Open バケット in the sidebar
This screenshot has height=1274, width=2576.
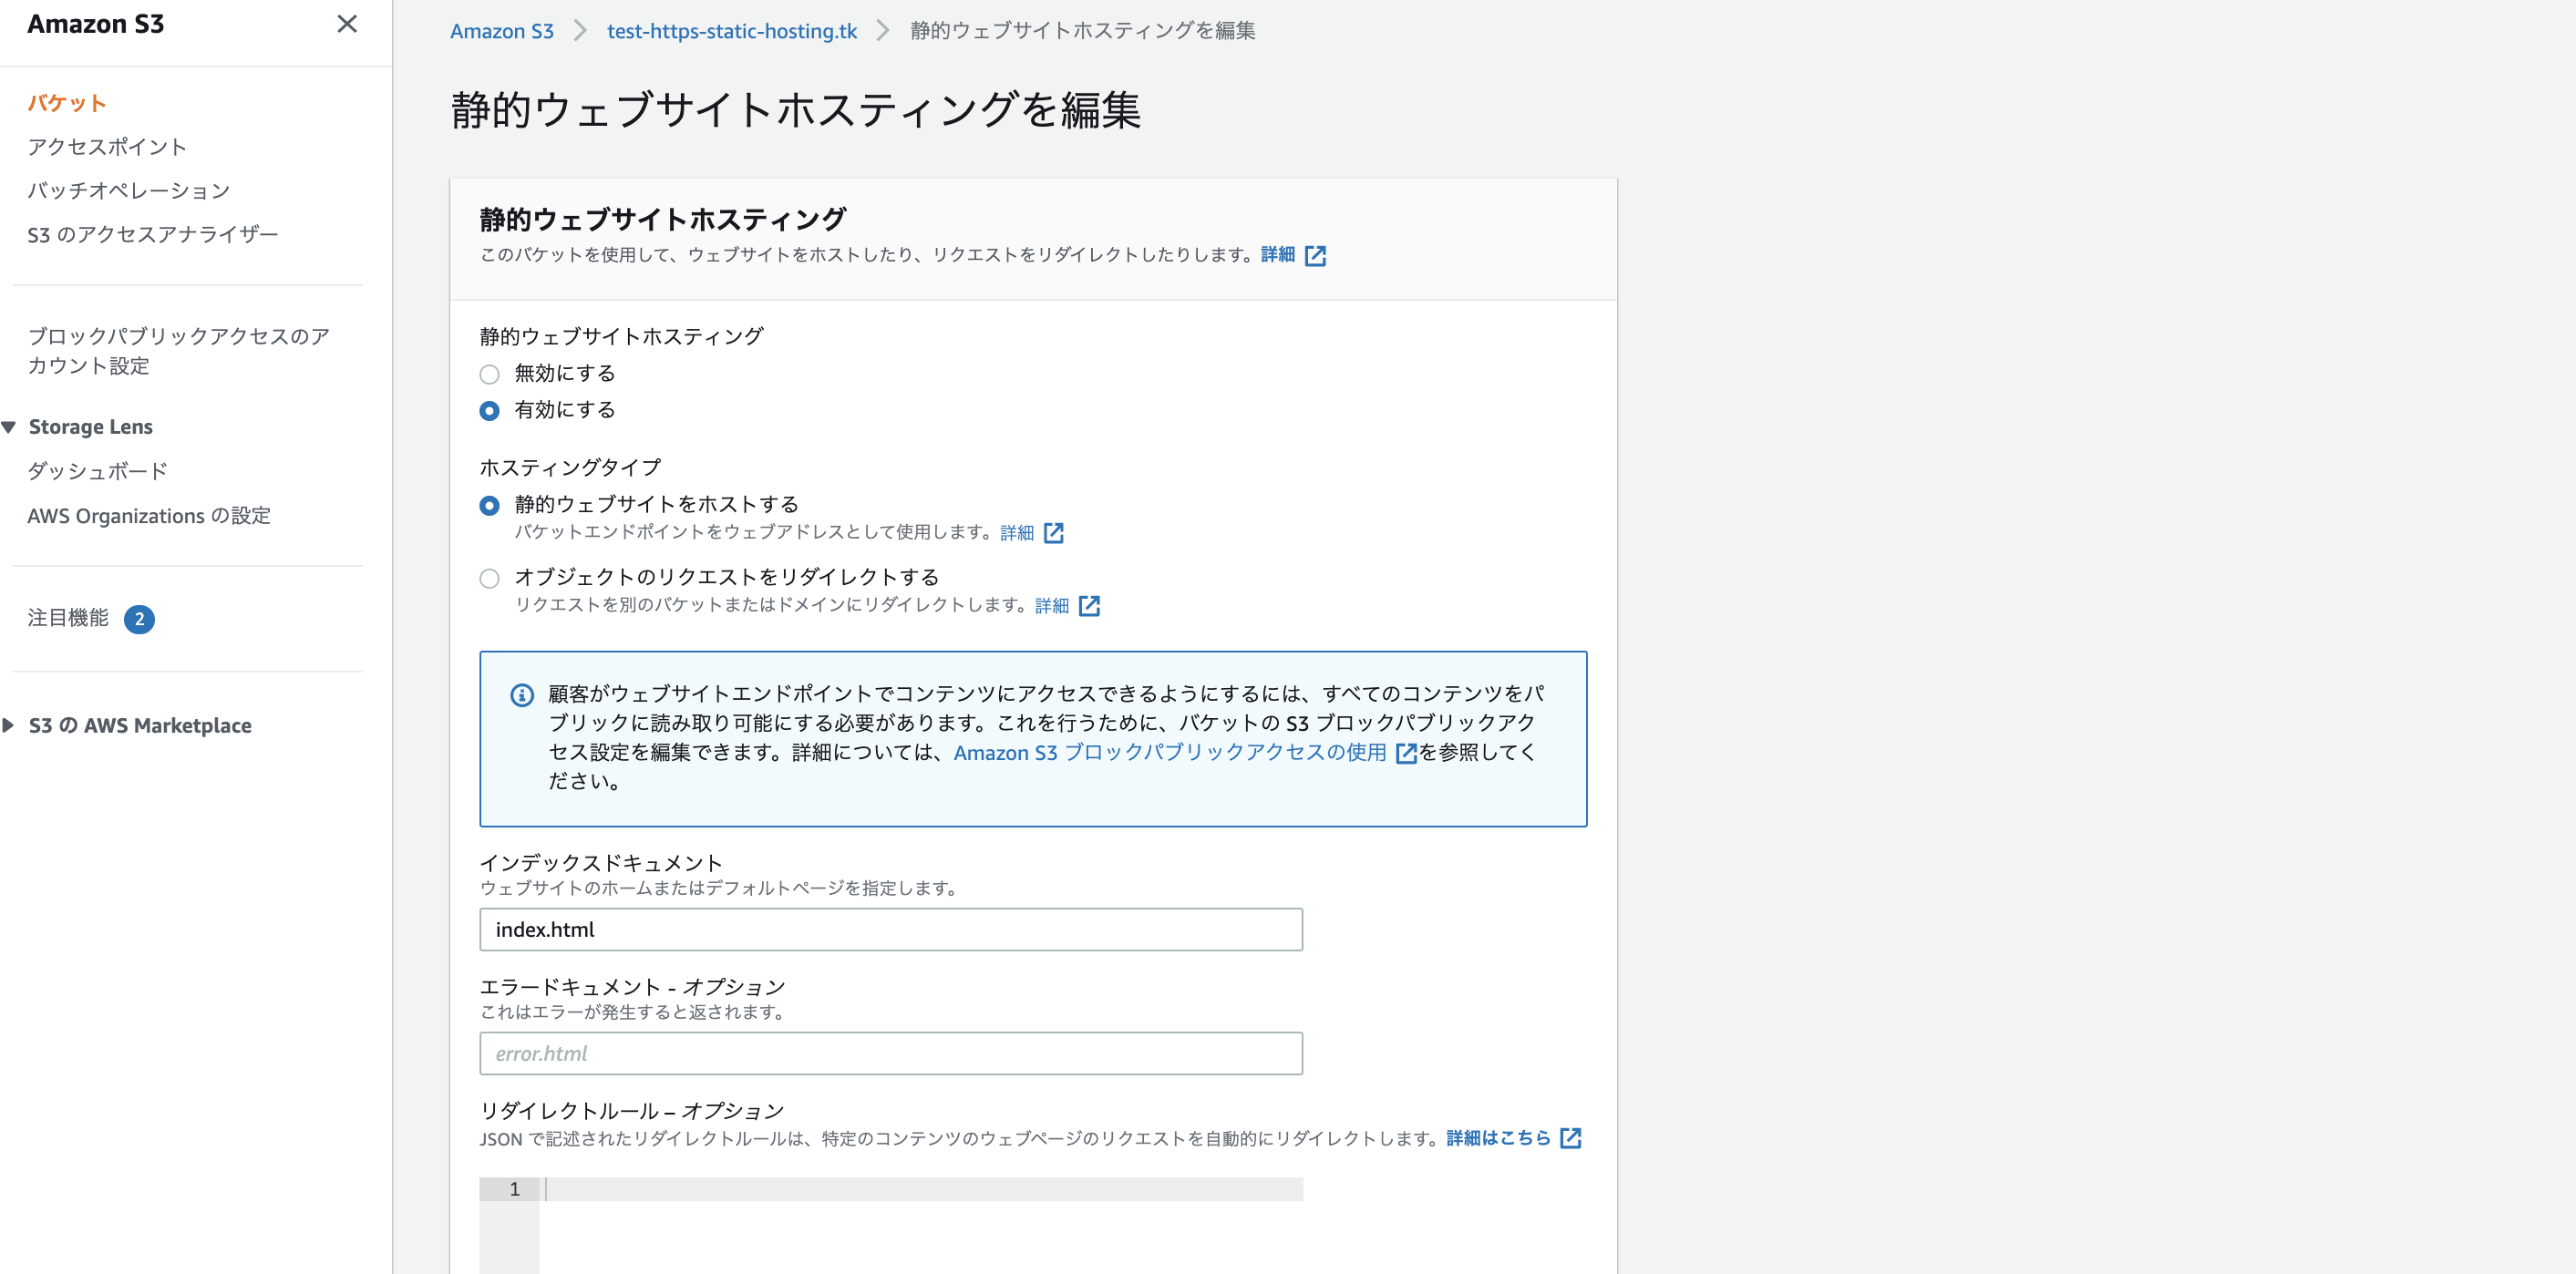[x=66, y=103]
